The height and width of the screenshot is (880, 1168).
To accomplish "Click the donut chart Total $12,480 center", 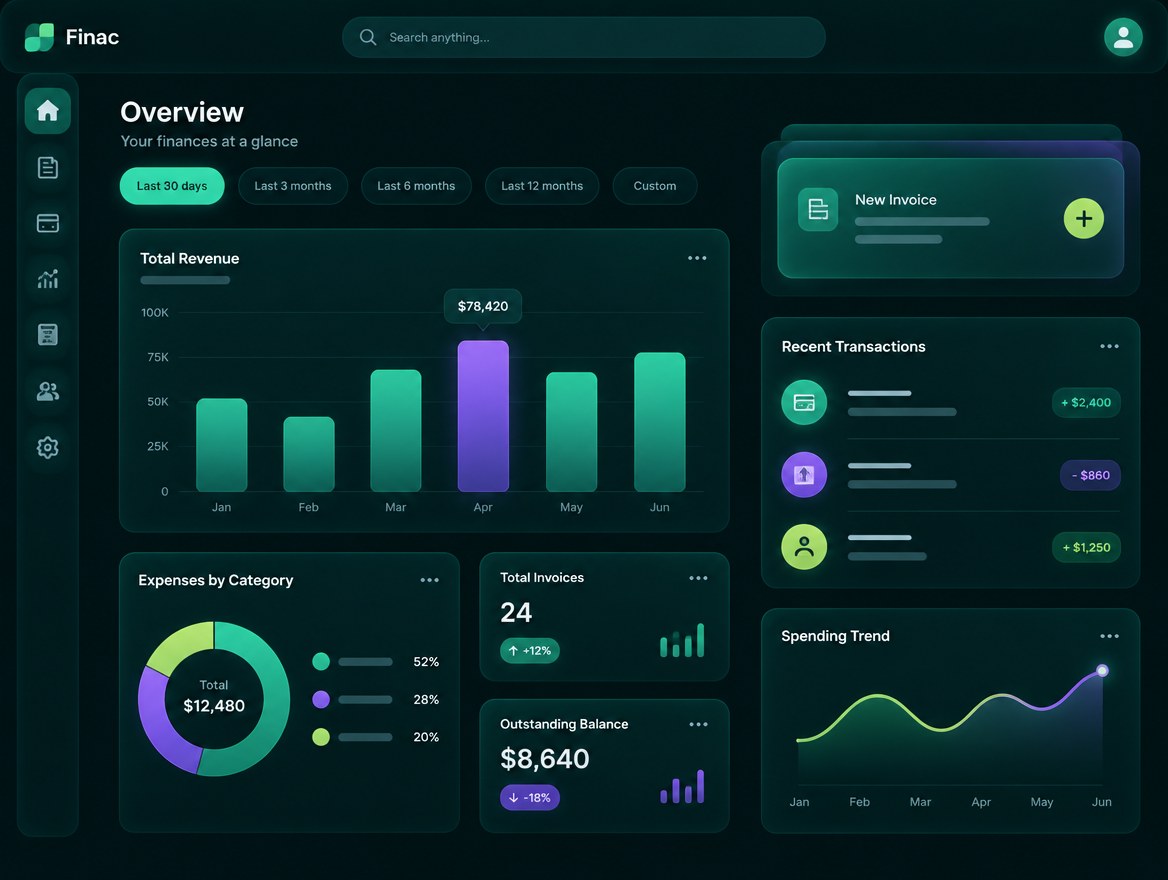I will [214, 697].
